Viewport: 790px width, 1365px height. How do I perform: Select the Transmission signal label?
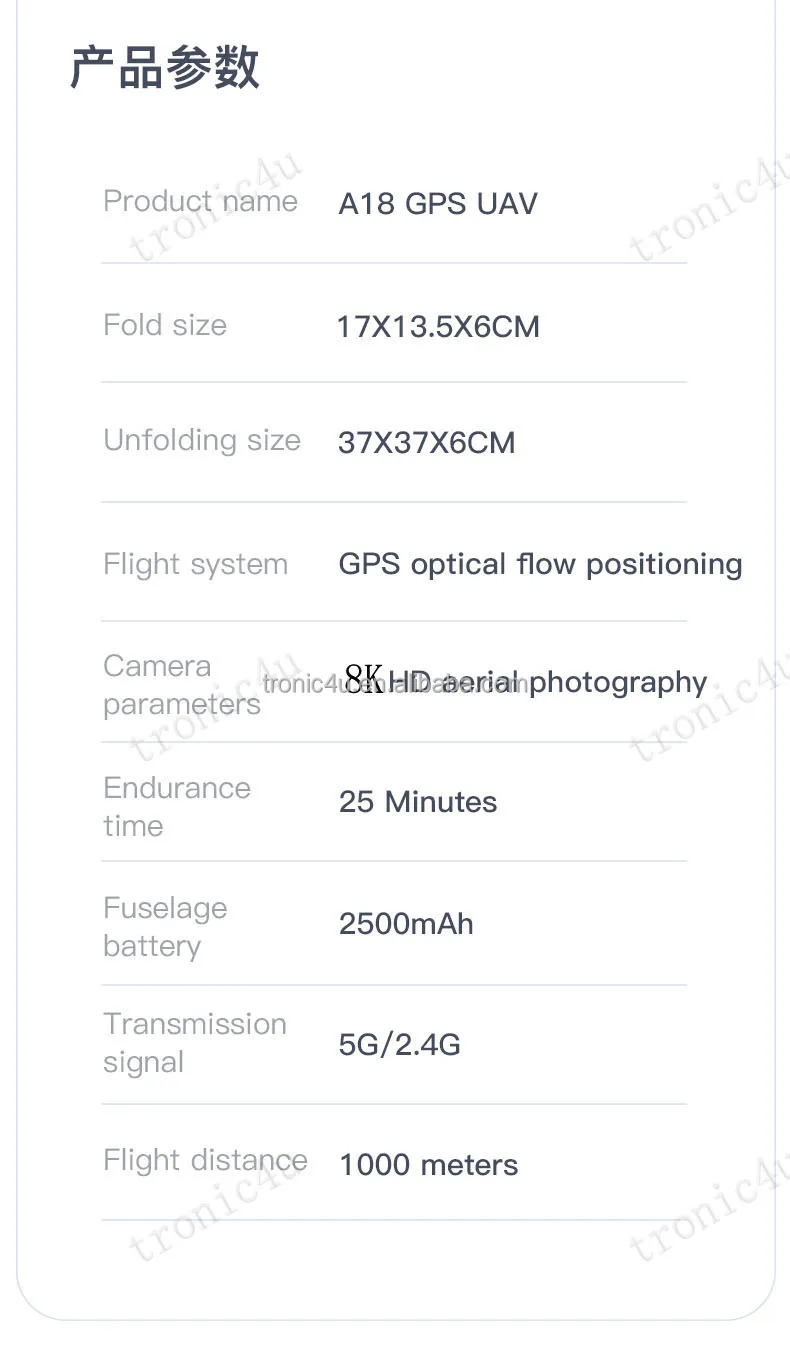194,1043
